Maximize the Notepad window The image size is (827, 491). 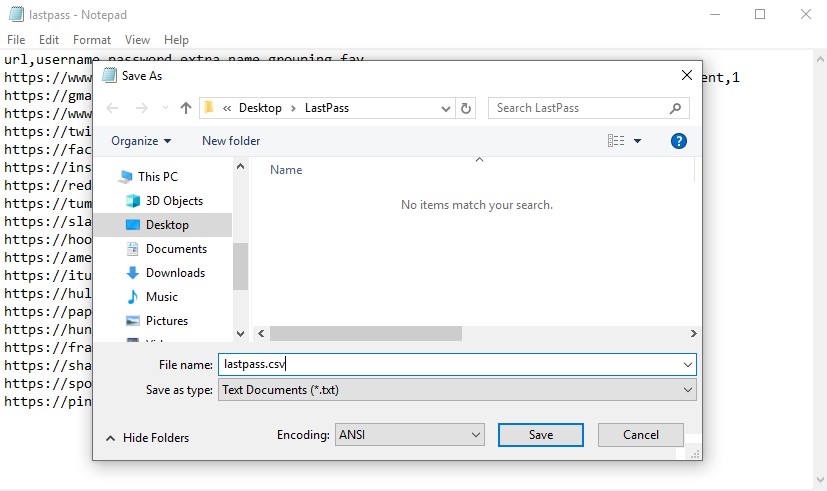point(760,14)
